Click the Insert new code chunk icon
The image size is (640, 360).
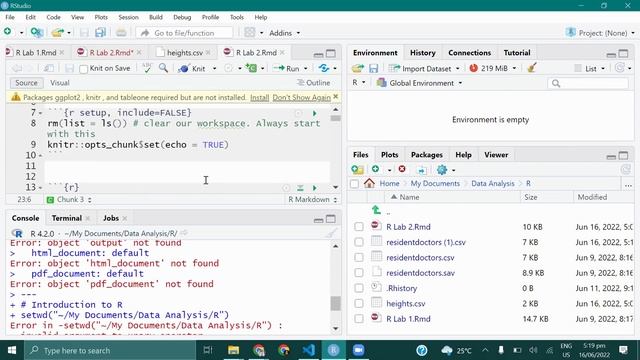click(x=251, y=69)
